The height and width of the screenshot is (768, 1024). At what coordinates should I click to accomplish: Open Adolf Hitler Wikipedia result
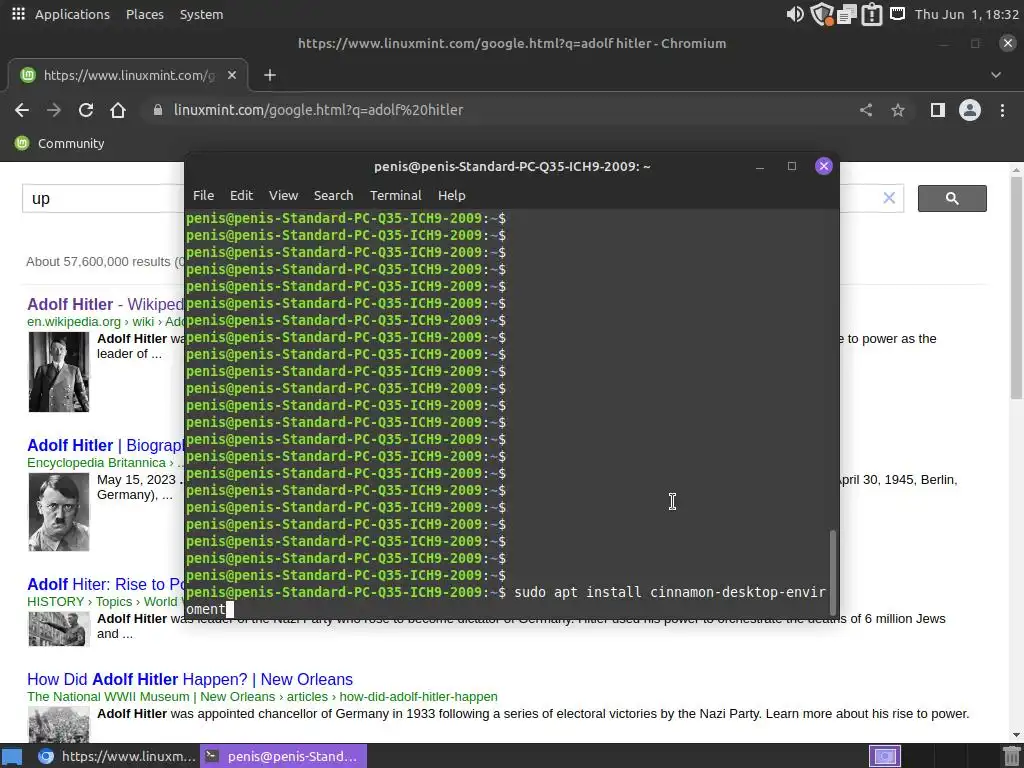pyautogui.click(x=105, y=304)
